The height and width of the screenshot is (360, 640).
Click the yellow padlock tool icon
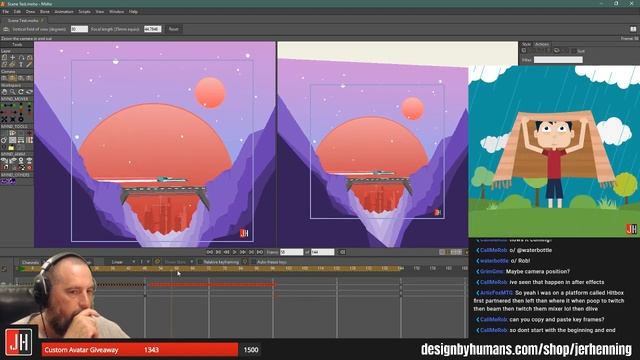coord(11,147)
